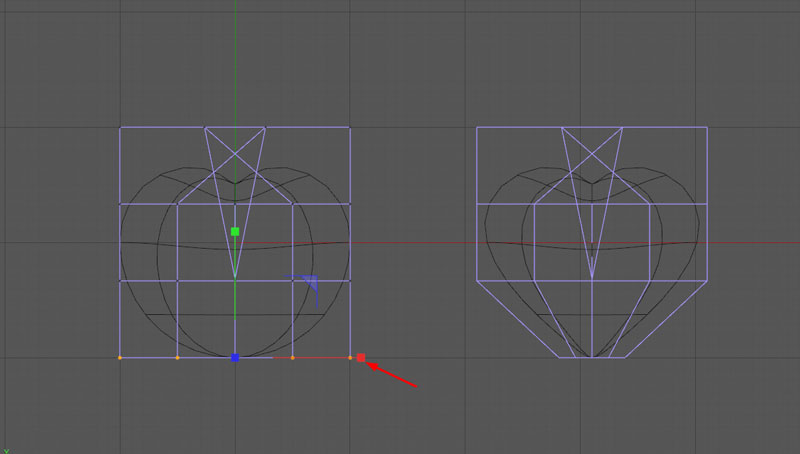800x454 pixels.
Task: Pick orange vertex just right of blue handle
Action: (292, 357)
